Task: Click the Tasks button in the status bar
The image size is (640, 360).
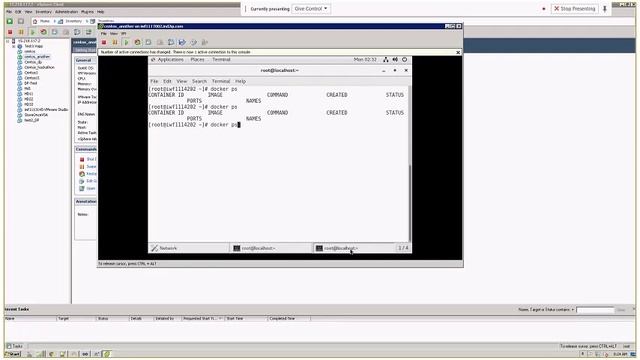Action: (15, 346)
